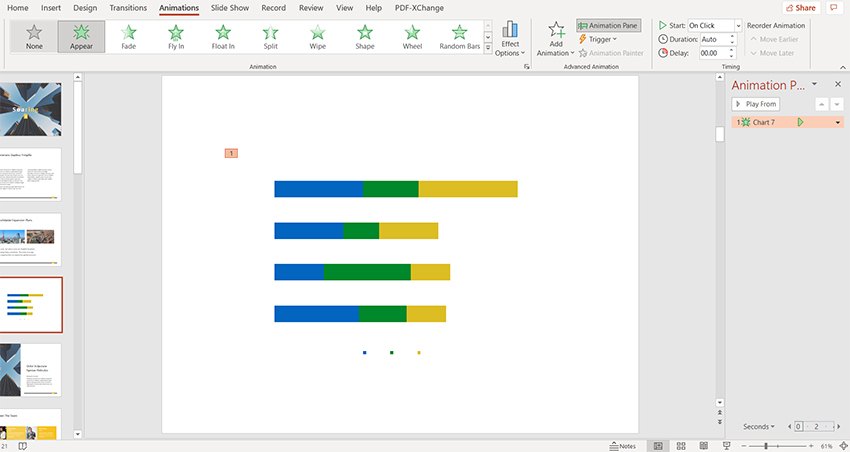The image size is (850, 452).
Task: Select the Chart 7 animation entry
Action: [787, 122]
